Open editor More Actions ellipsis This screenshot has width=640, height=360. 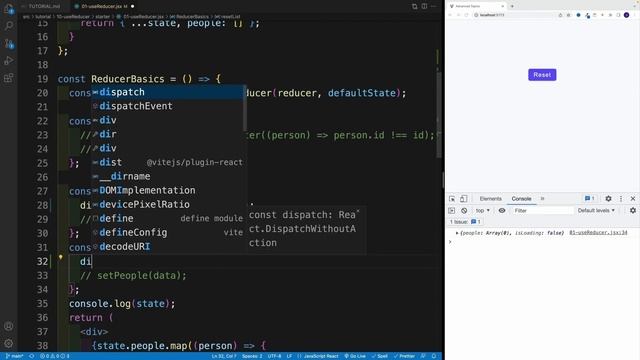coord(433,6)
